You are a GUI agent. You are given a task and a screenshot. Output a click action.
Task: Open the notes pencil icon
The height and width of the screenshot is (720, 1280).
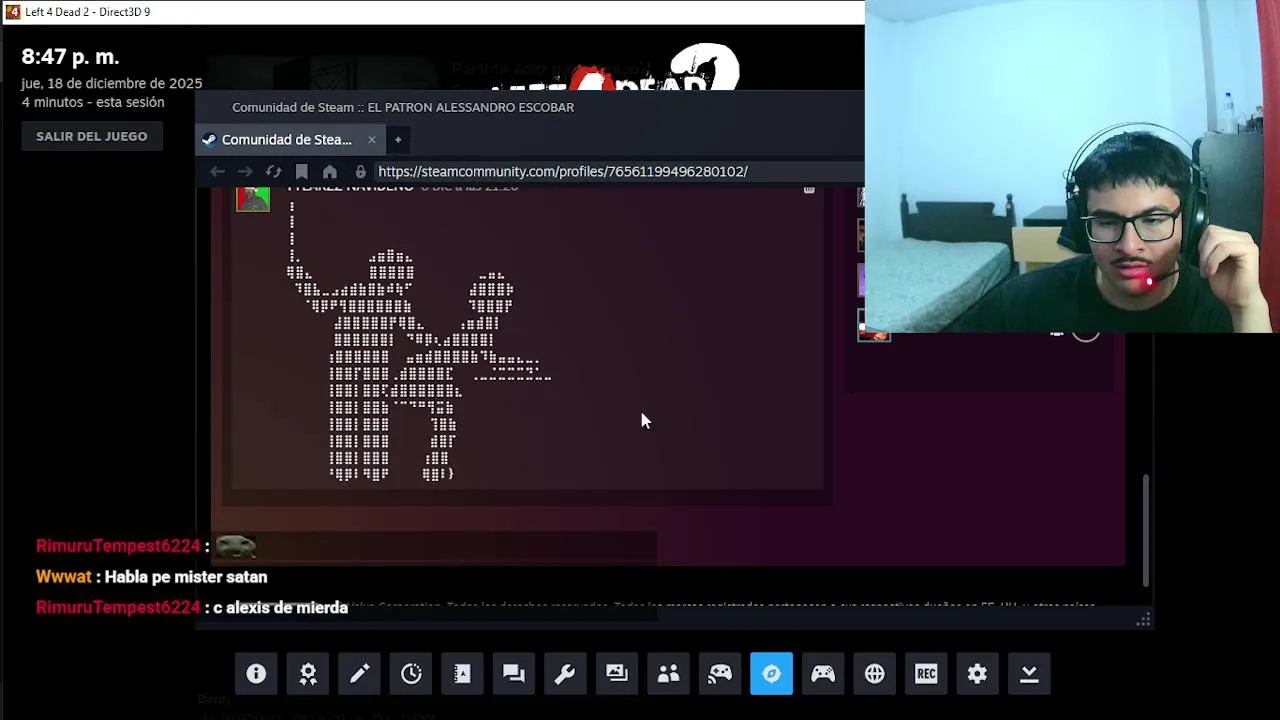click(360, 674)
